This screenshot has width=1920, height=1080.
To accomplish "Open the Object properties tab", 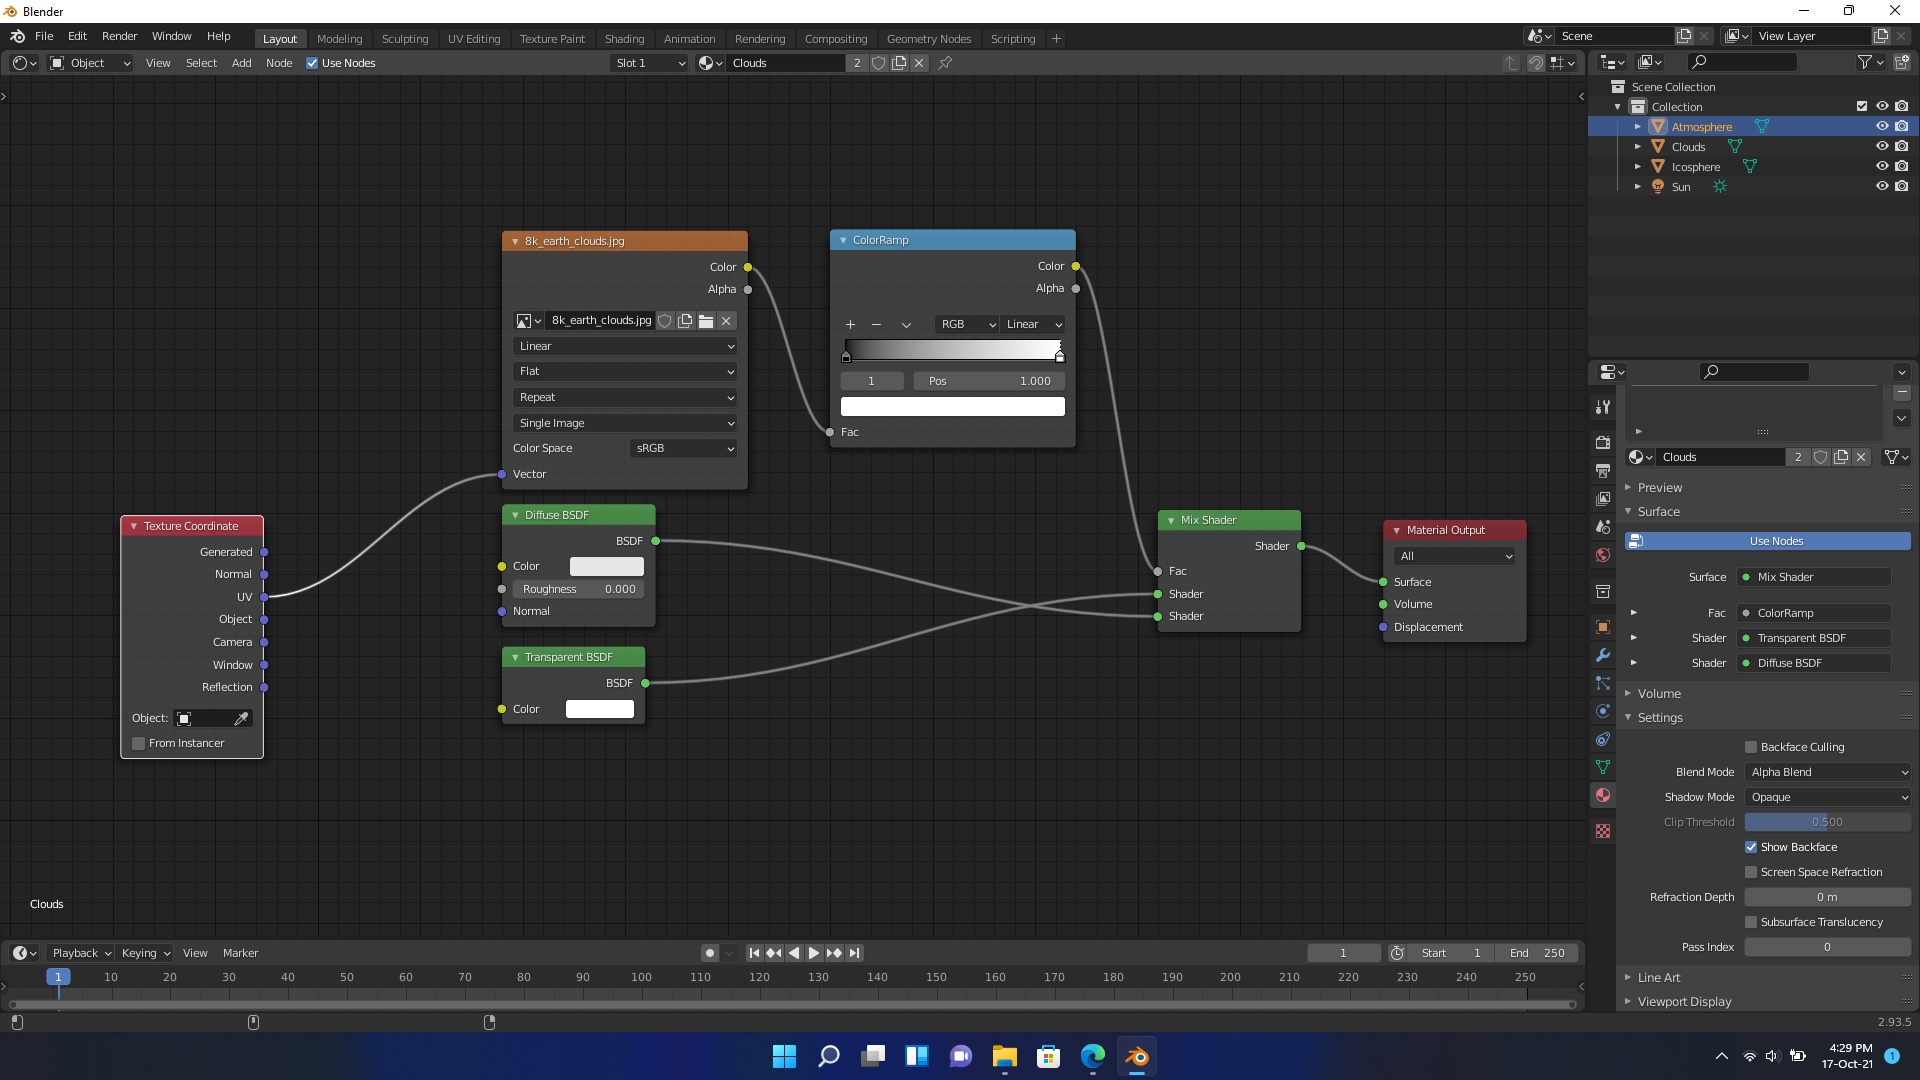I will click(1603, 627).
